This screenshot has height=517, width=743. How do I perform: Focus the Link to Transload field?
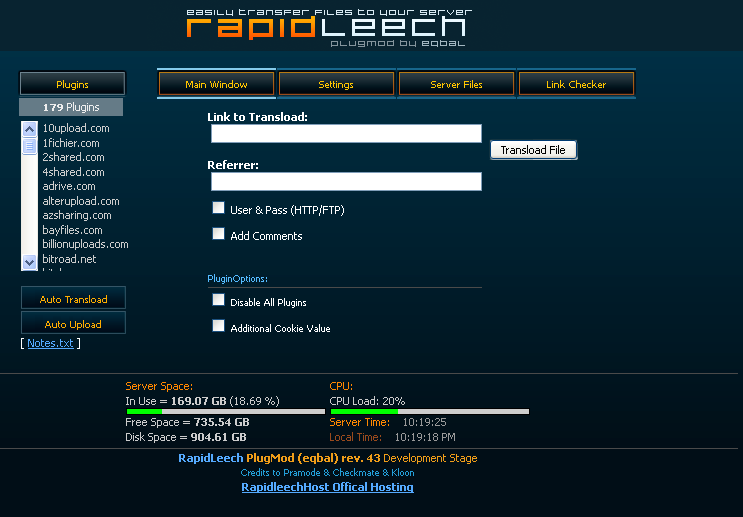[x=346, y=134]
